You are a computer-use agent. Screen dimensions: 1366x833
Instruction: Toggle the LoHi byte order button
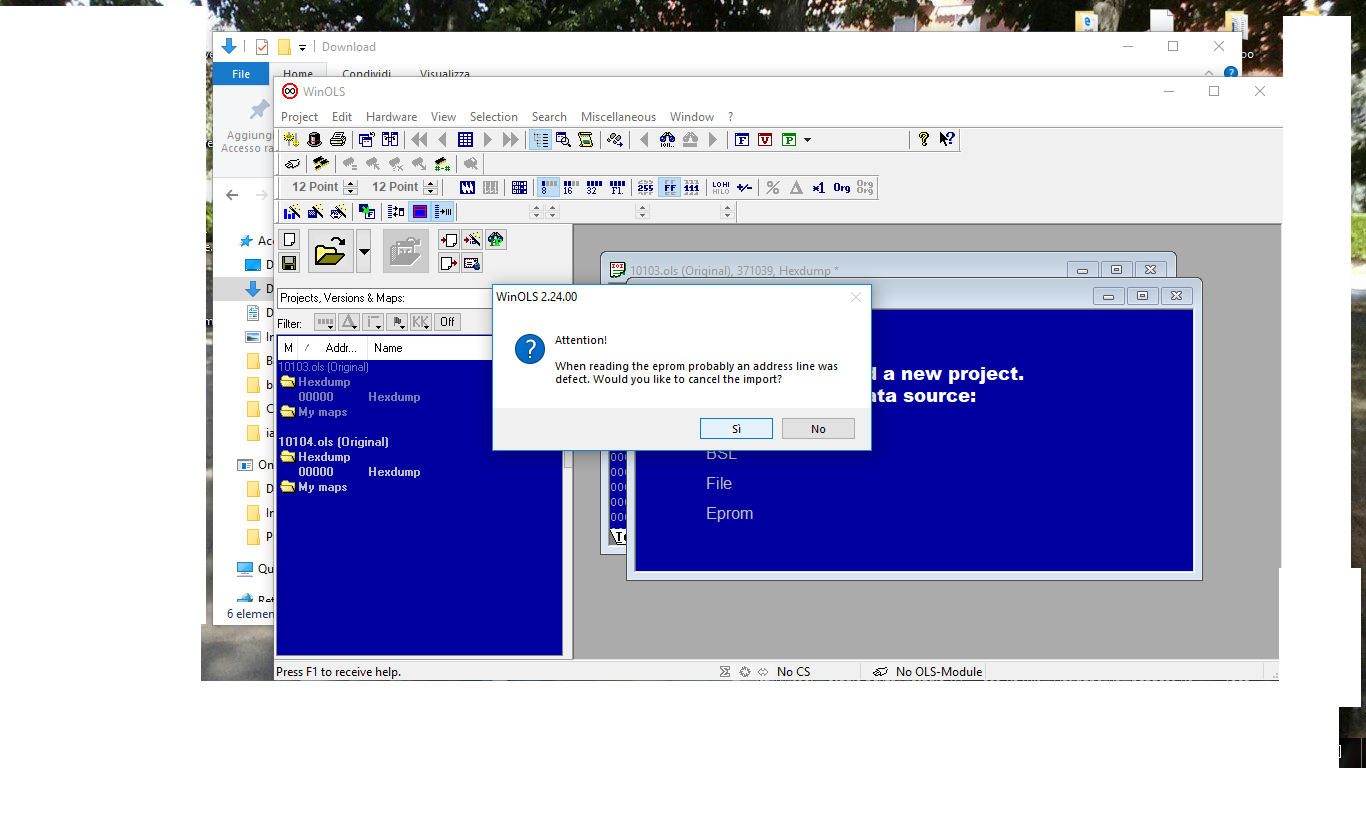pyautogui.click(x=721, y=187)
